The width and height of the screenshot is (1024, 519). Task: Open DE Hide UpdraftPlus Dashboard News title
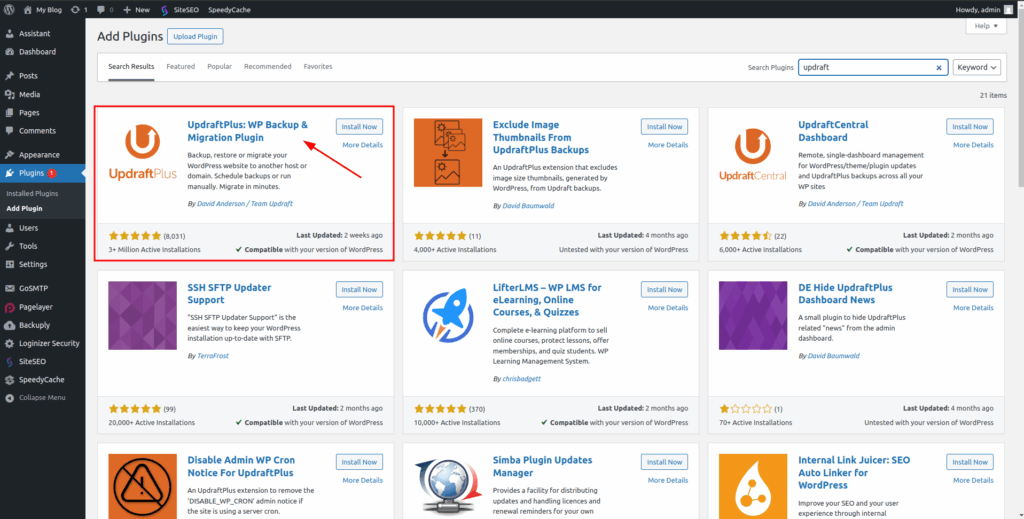[845, 294]
